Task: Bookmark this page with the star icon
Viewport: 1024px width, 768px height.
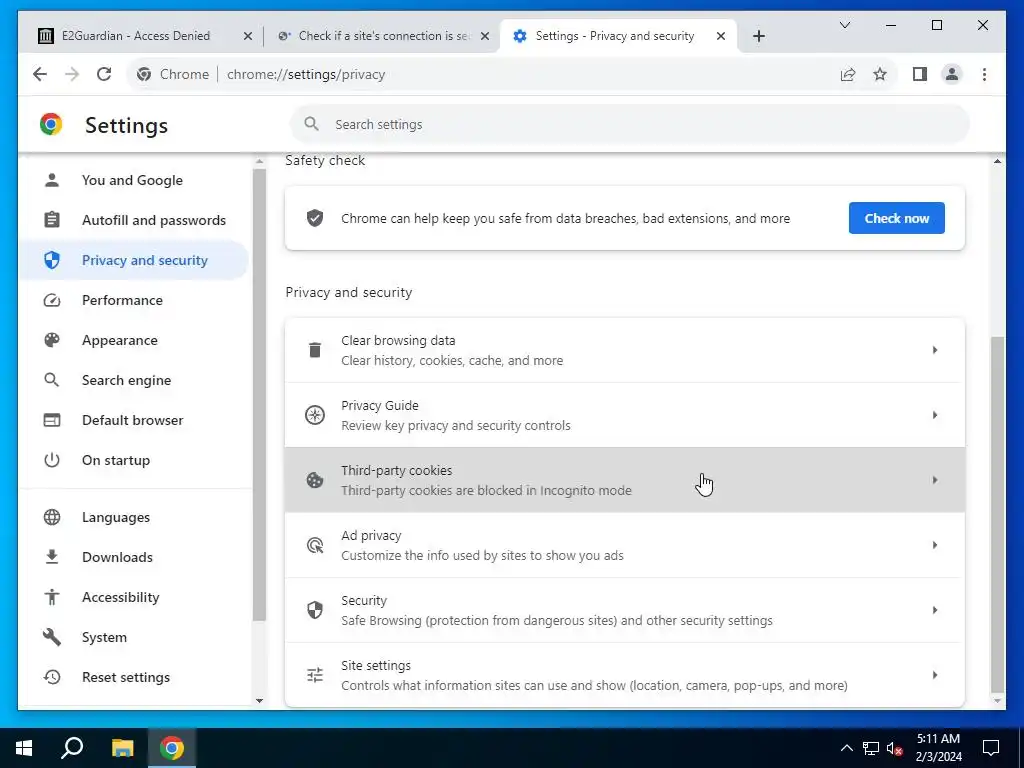Action: click(880, 74)
